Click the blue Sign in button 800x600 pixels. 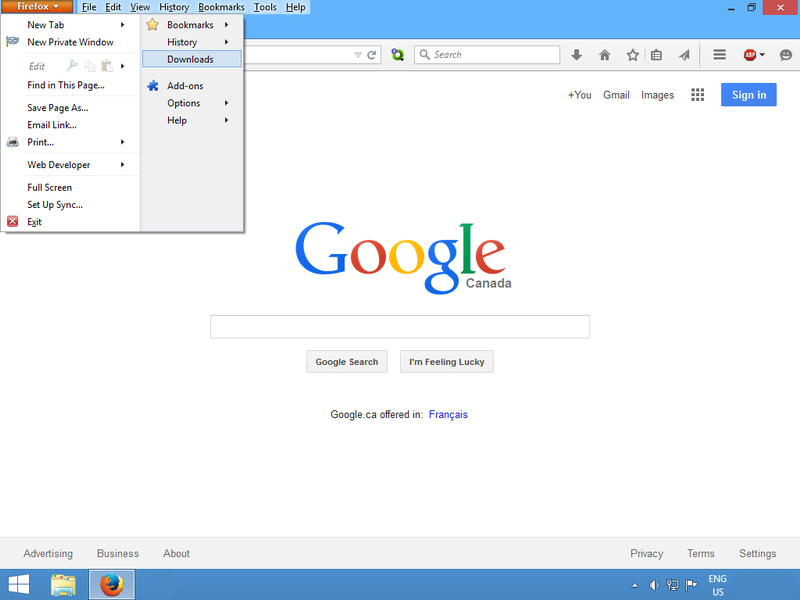(748, 95)
